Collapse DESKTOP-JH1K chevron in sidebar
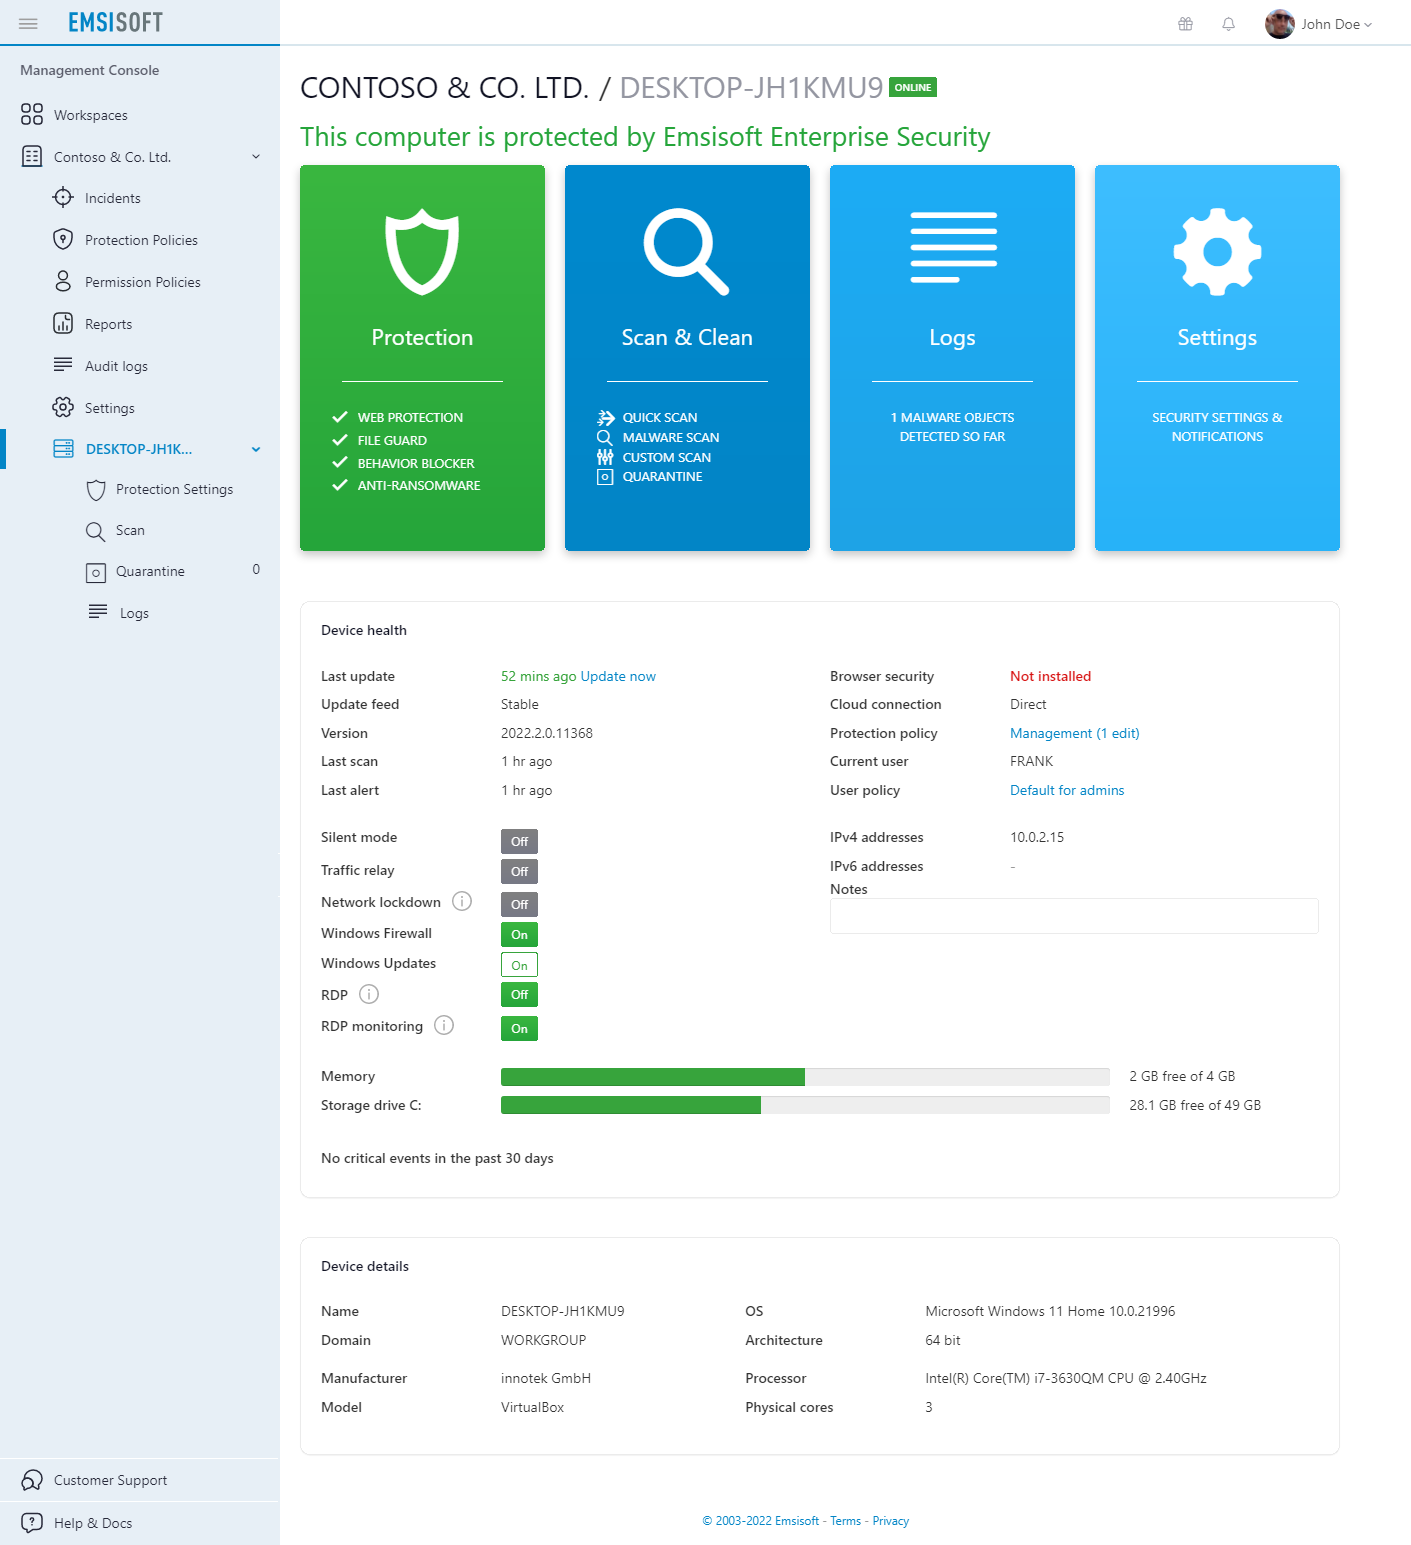Viewport: 1411px width, 1545px height. (256, 449)
